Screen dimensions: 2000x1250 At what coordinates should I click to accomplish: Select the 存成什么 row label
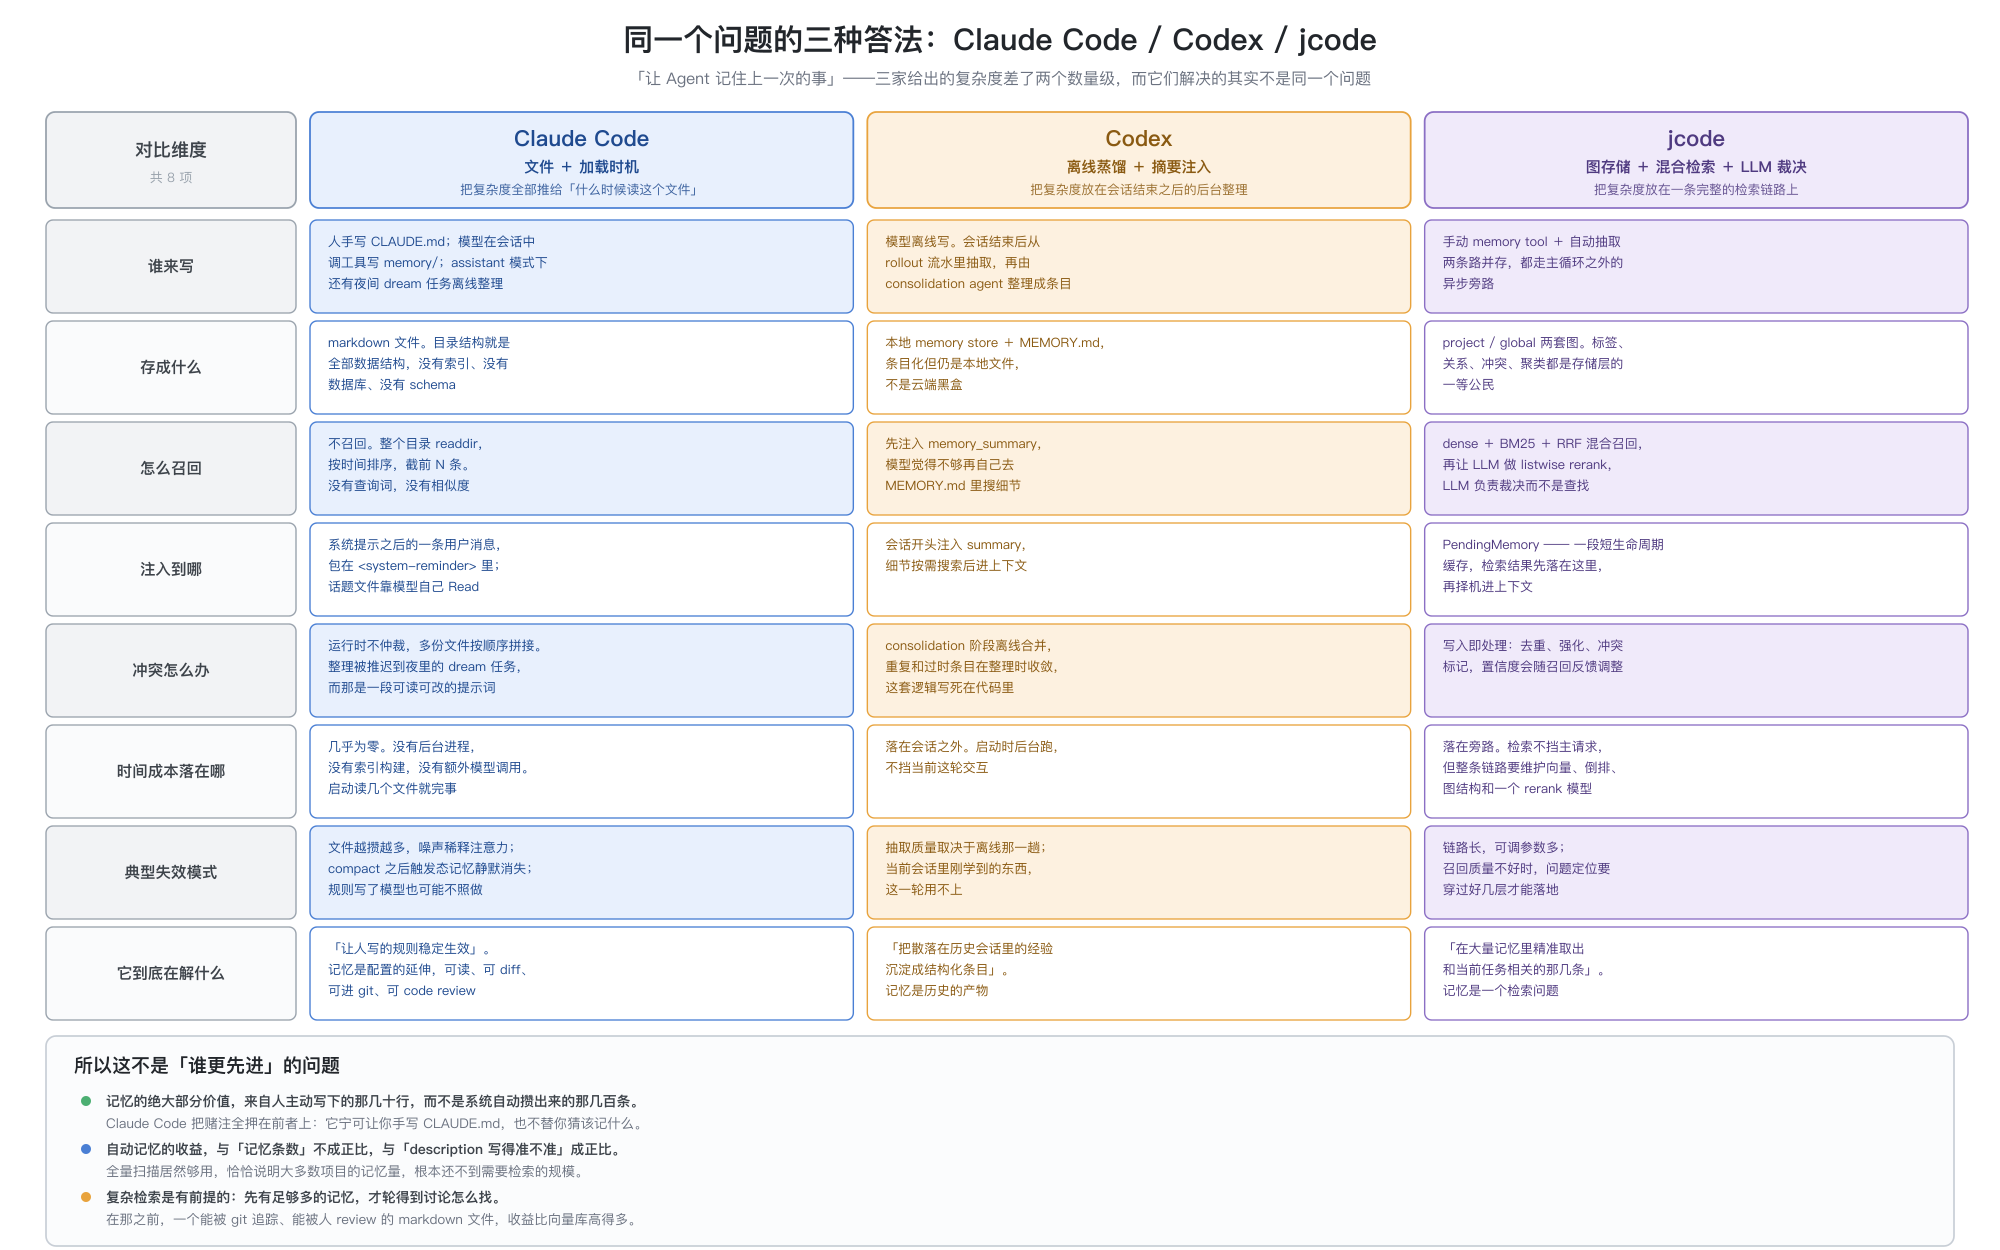coord(171,367)
